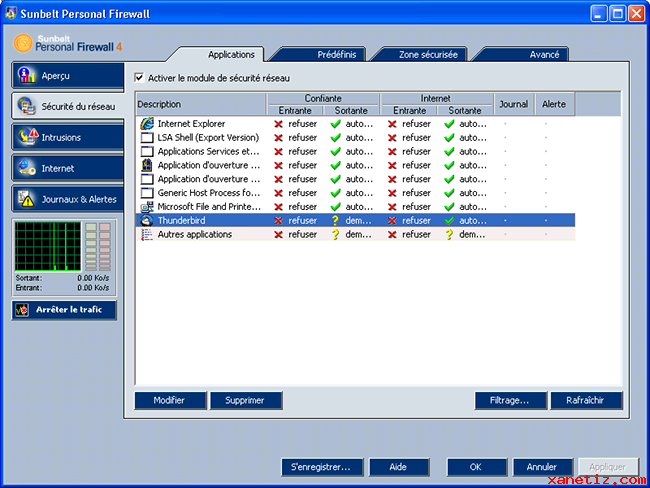Click the Internet Explorer application icon
The width and height of the screenshot is (650, 488).
pos(147,124)
